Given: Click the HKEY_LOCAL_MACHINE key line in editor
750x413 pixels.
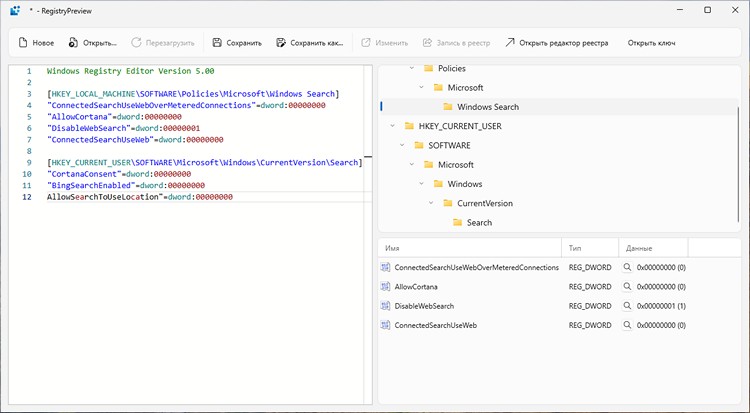Looking at the screenshot, I should point(193,94).
